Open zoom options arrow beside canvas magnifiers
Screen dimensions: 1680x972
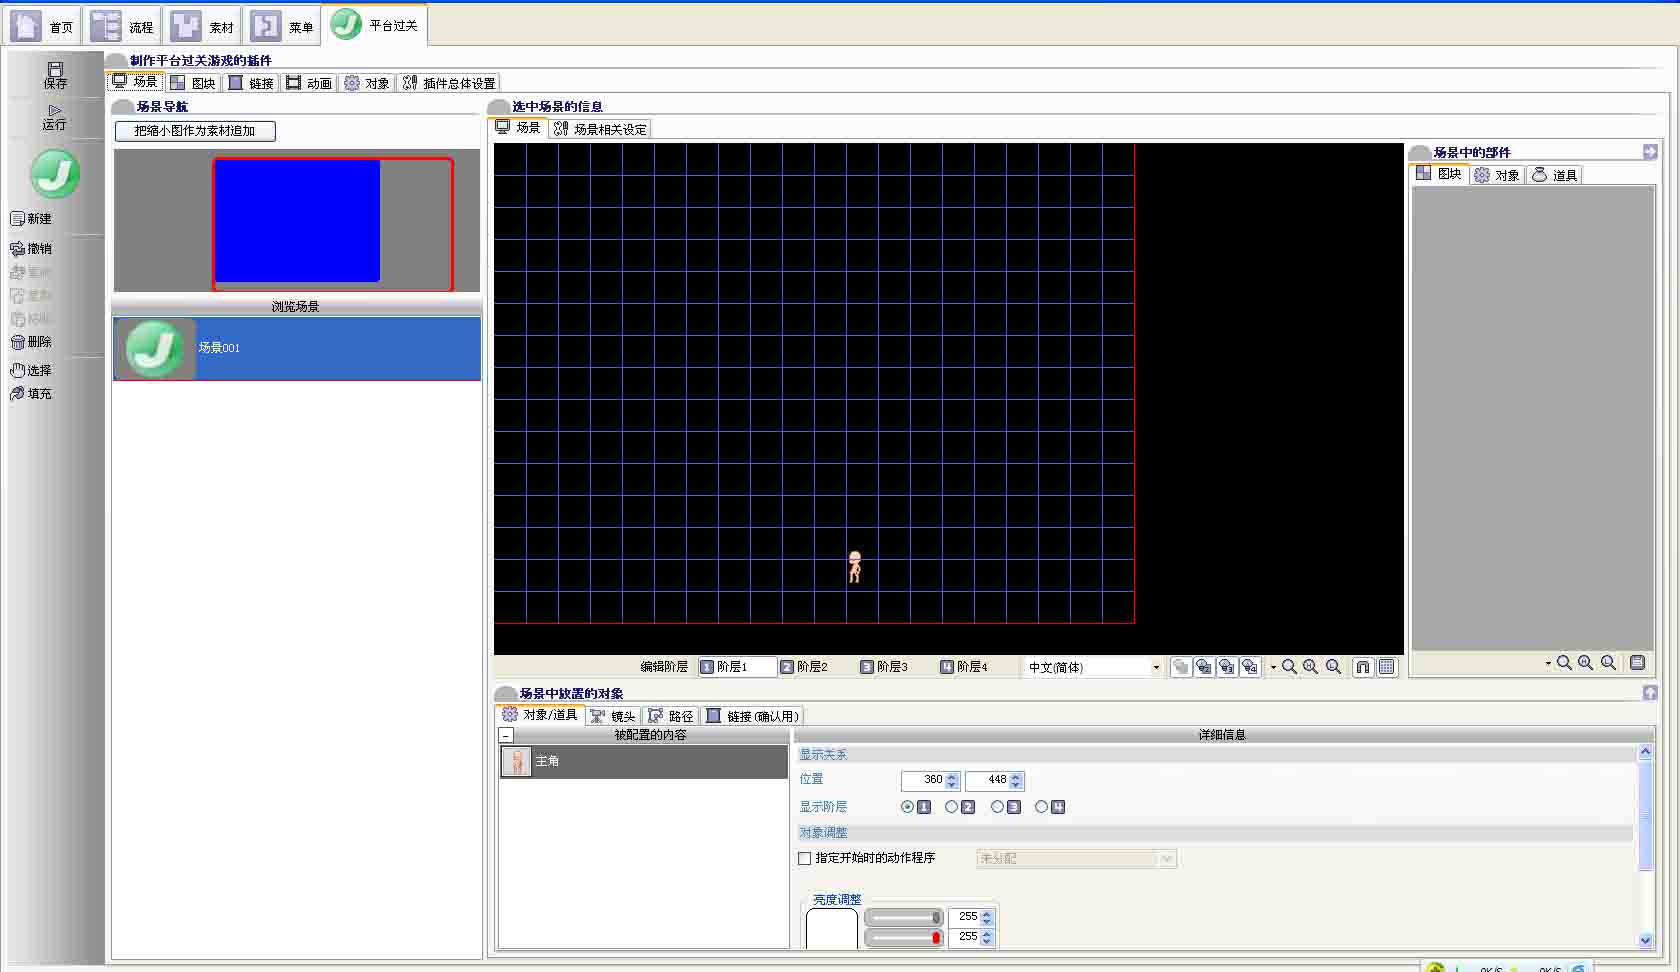coord(1273,667)
